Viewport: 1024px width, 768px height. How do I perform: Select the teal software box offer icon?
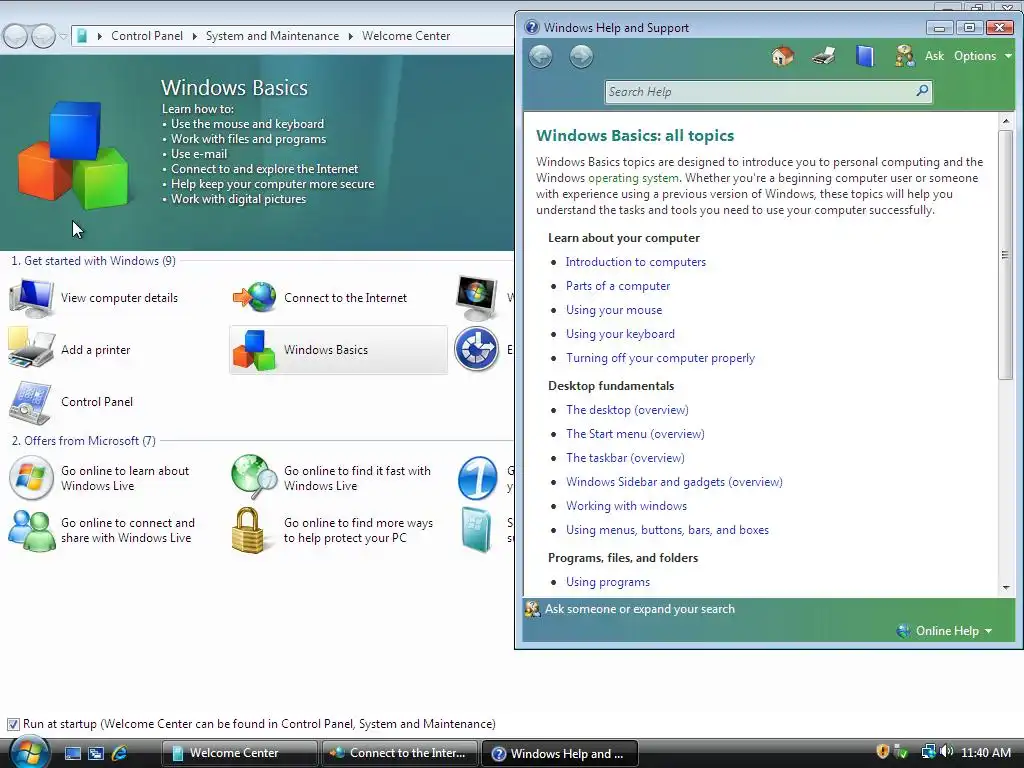point(476,530)
